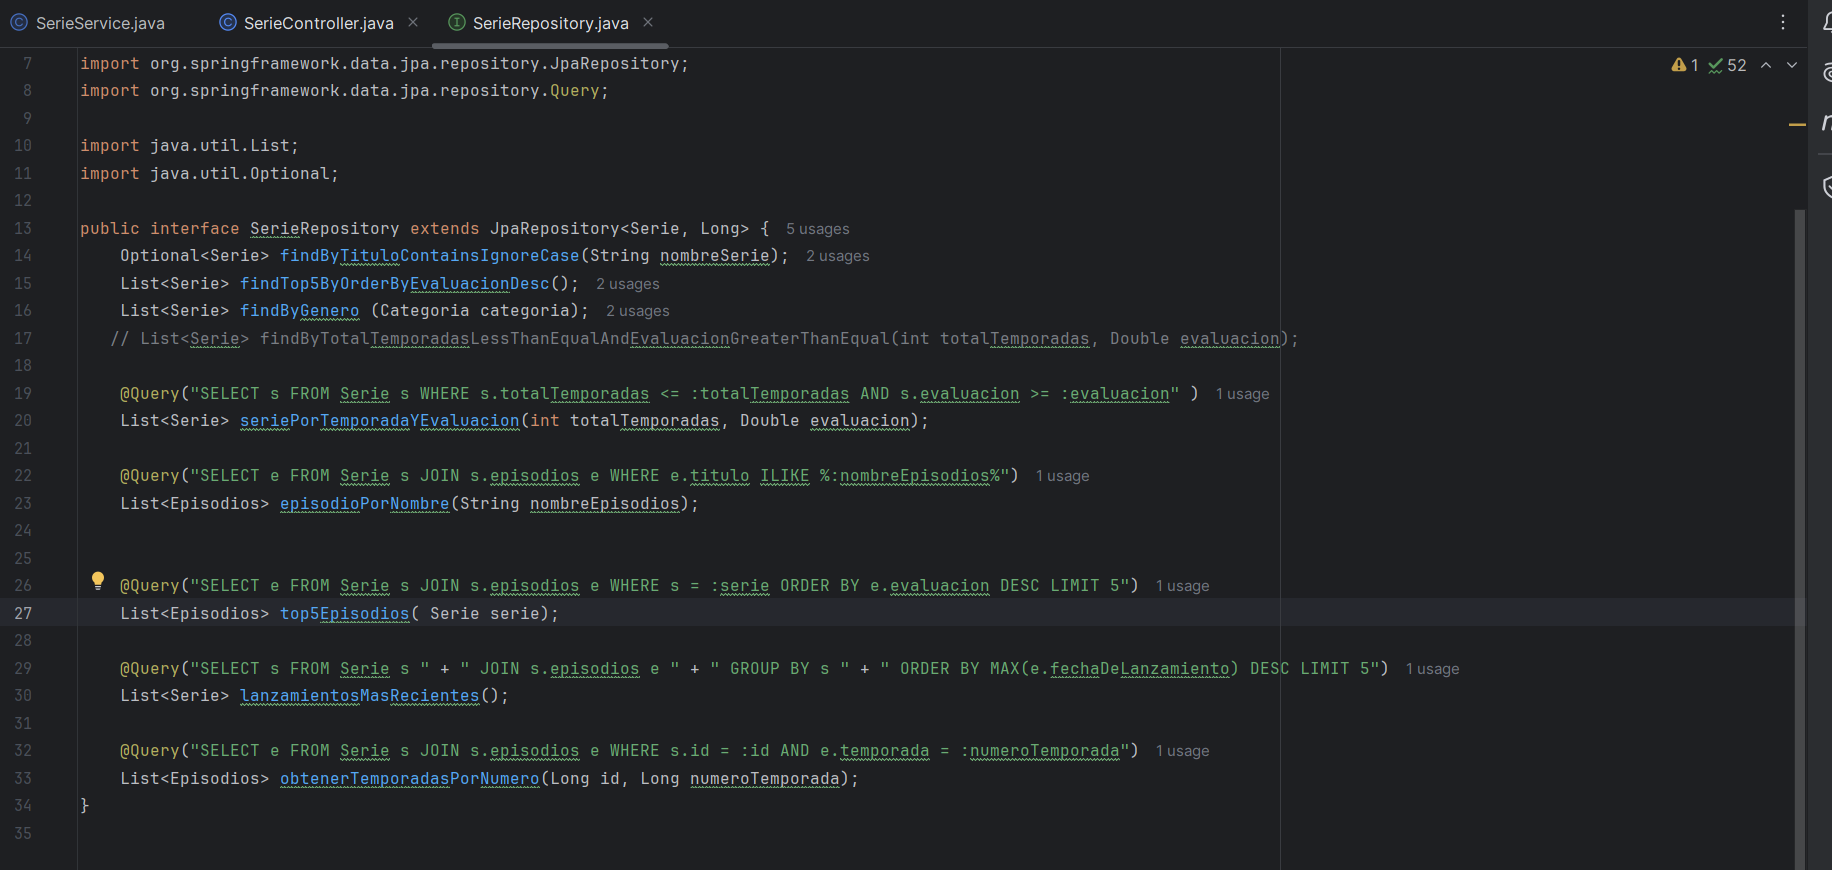Screen dimensions: 1832x870
Task: Go to next highlighted problem arrow
Action: pos(1792,65)
